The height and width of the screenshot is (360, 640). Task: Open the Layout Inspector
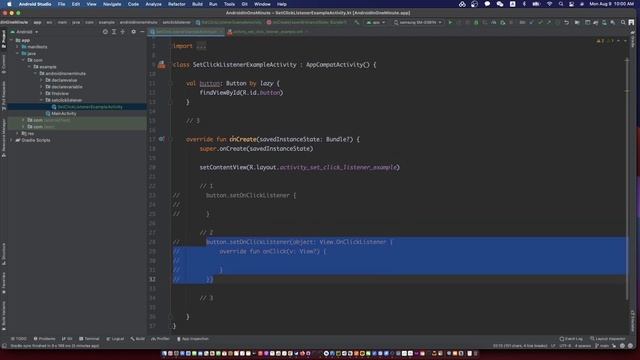(x=607, y=339)
